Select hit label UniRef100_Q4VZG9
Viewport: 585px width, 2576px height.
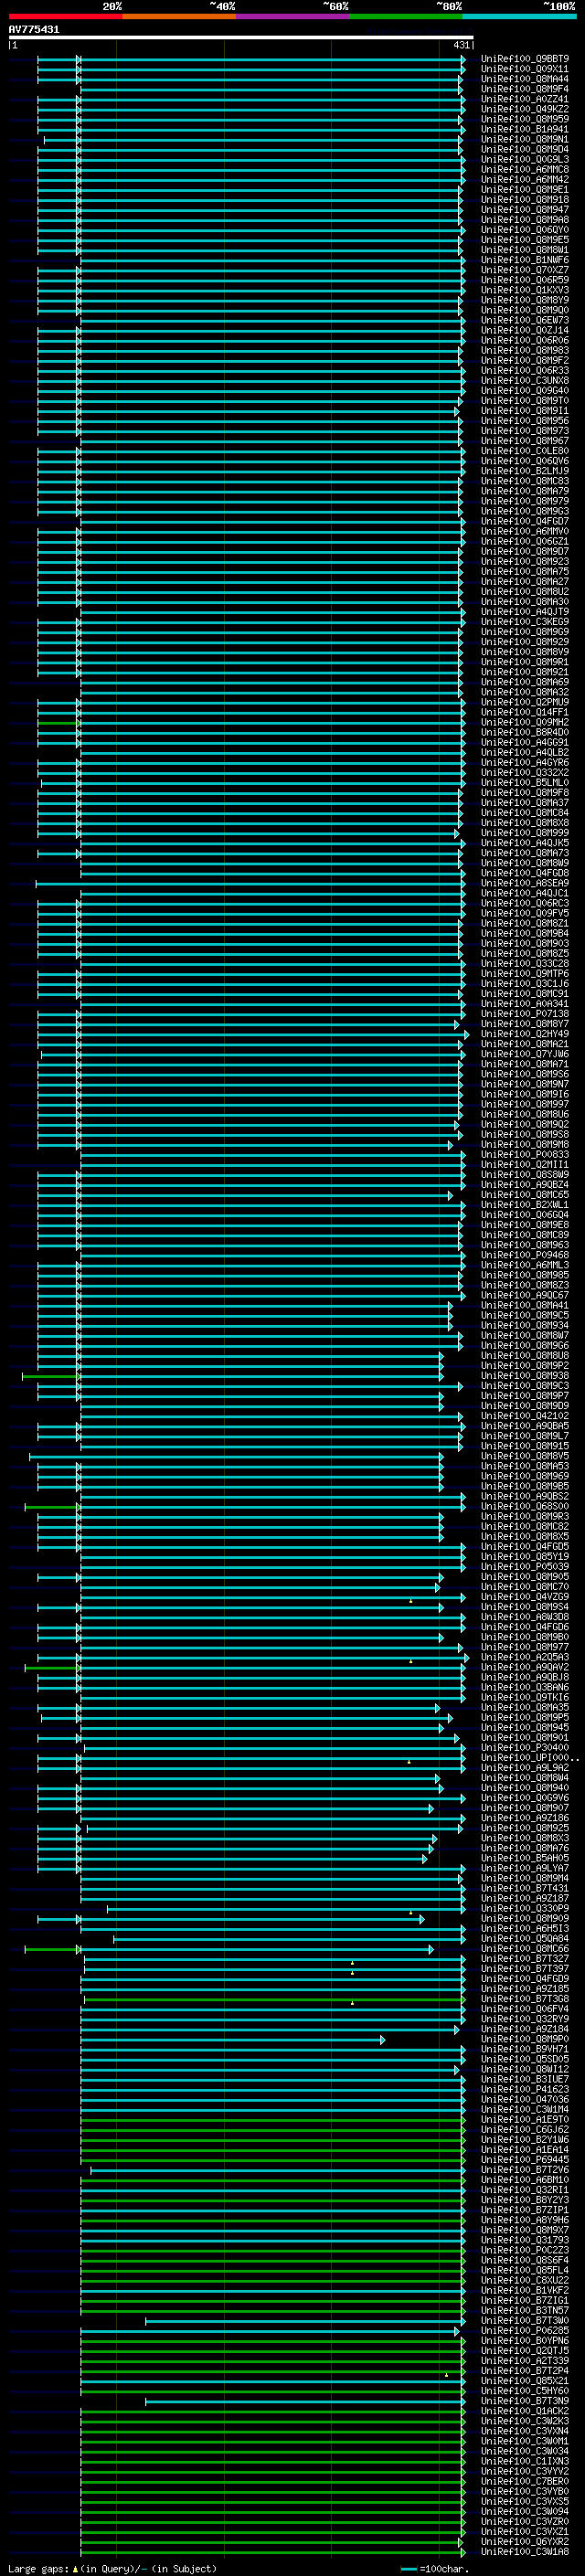click(x=525, y=1597)
